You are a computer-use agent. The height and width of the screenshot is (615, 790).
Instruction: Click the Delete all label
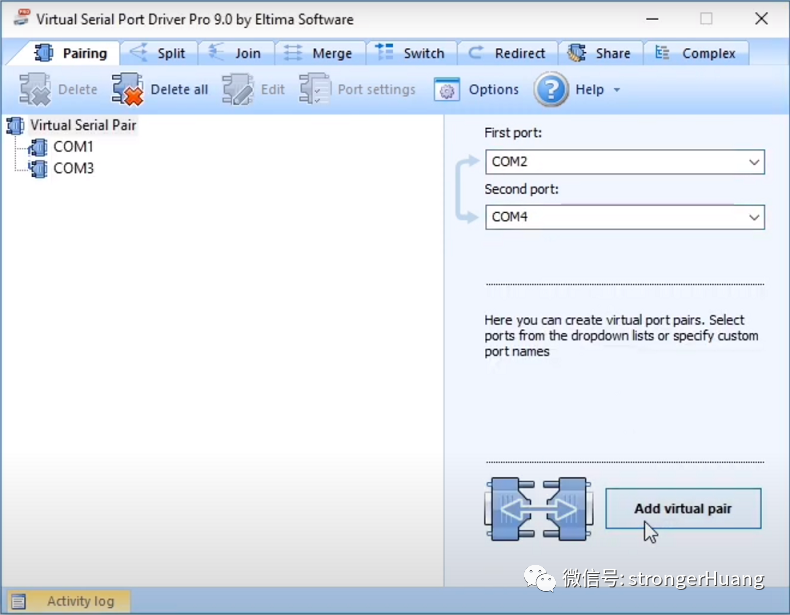[179, 90]
